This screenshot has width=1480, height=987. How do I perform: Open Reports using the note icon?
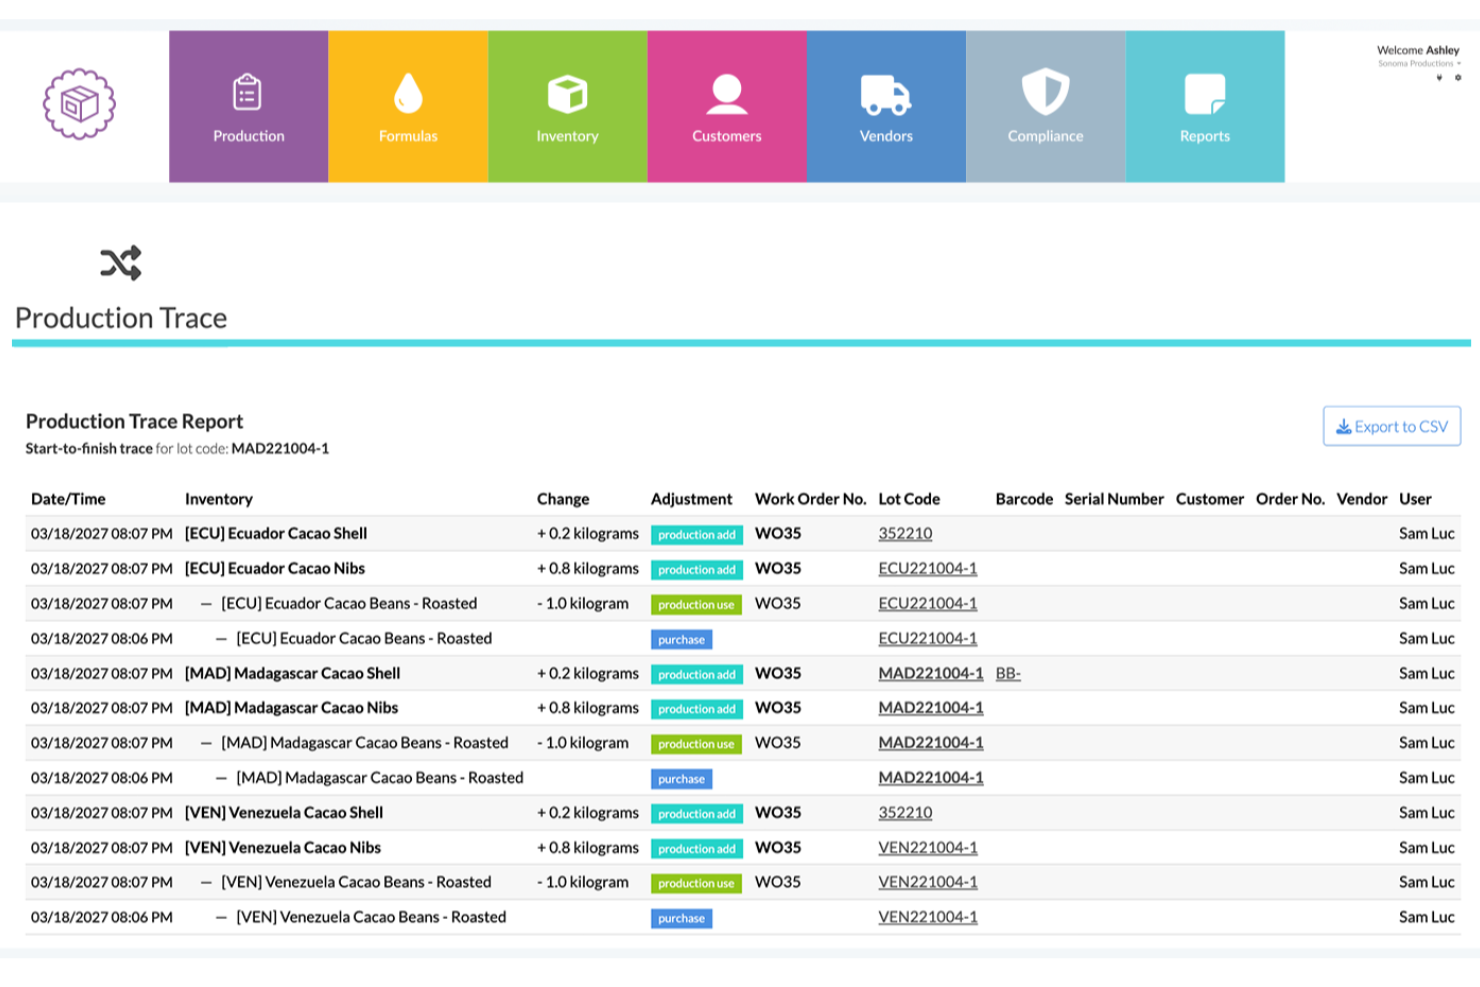pos(1205,92)
